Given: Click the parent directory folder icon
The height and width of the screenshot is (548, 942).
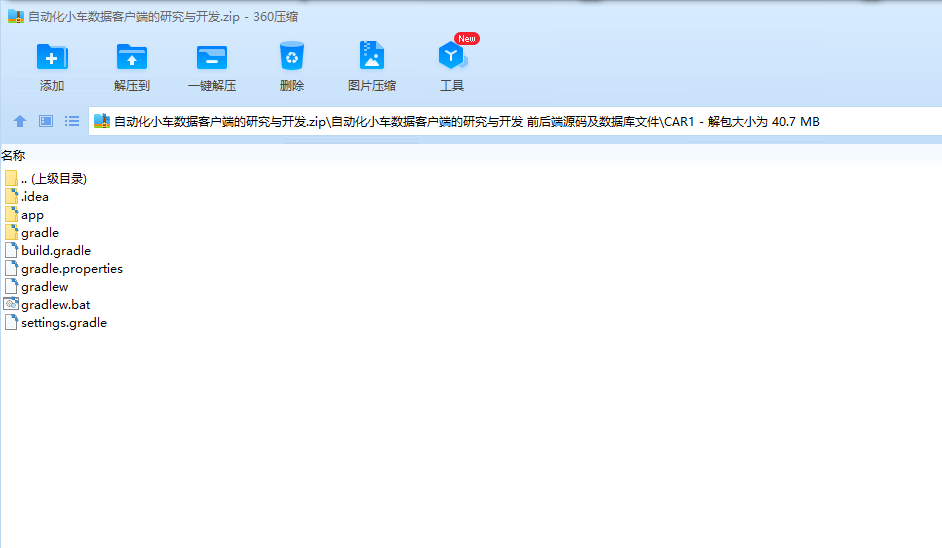Looking at the screenshot, I should (x=11, y=178).
